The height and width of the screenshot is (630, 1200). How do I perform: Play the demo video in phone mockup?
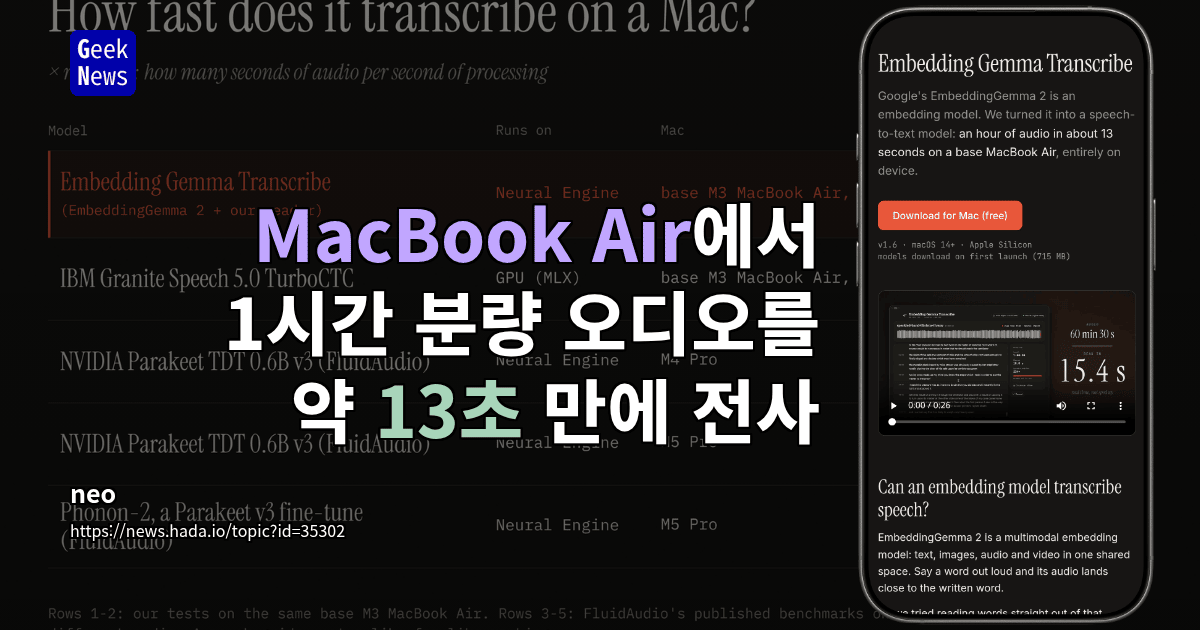pyautogui.click(x=894, y=406)
